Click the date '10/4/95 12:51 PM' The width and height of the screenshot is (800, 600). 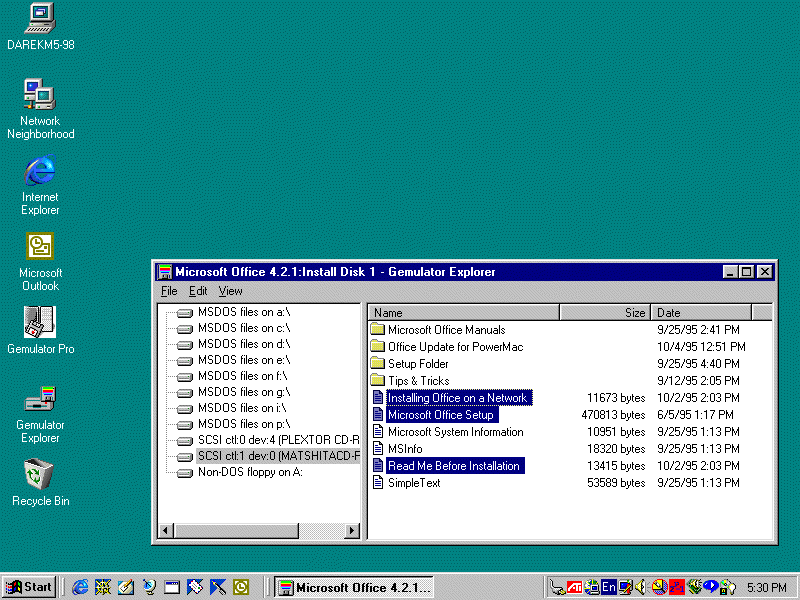(701, 347)
